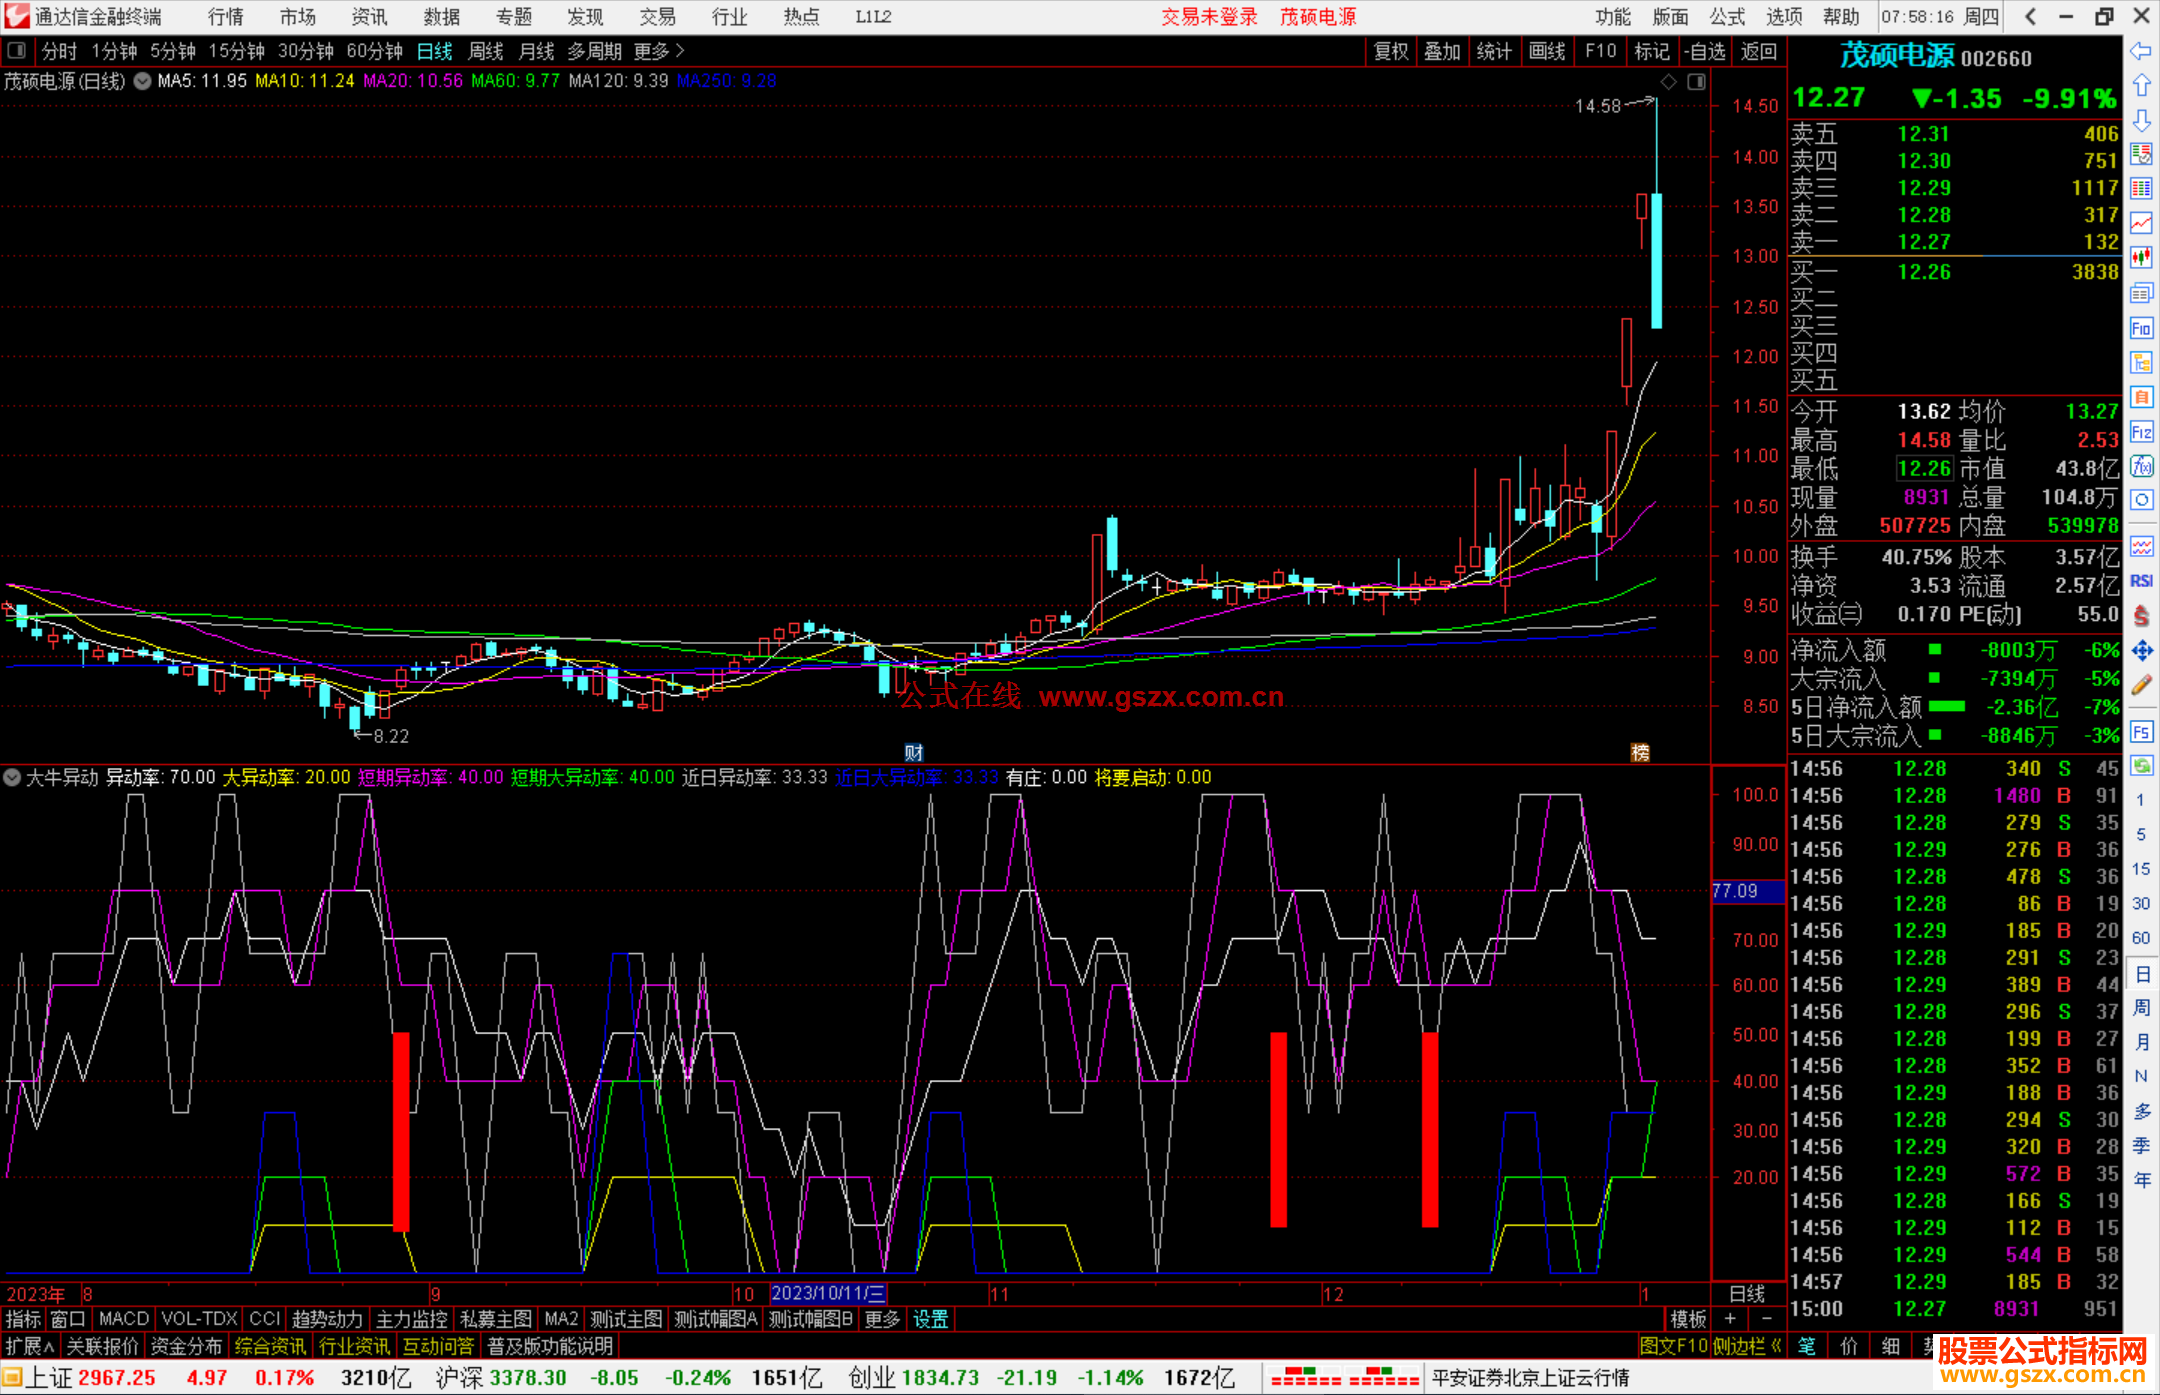The width and height of the screenshot is (2160, 1395).
Task: Select the 60分钟 period tab
Action: coord(374,50)
